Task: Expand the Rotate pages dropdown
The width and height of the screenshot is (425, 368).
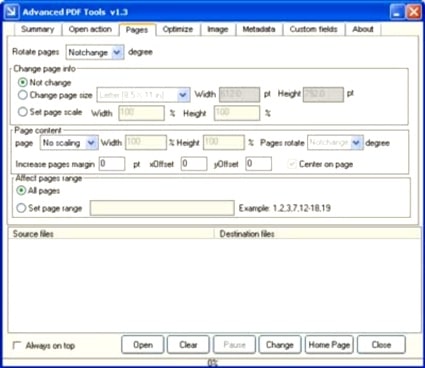Action: 117,52
